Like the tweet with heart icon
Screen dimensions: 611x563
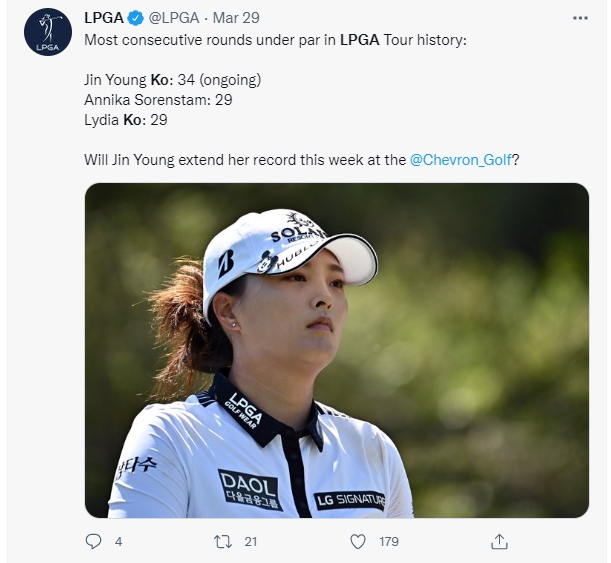click(x=358, y=542)
